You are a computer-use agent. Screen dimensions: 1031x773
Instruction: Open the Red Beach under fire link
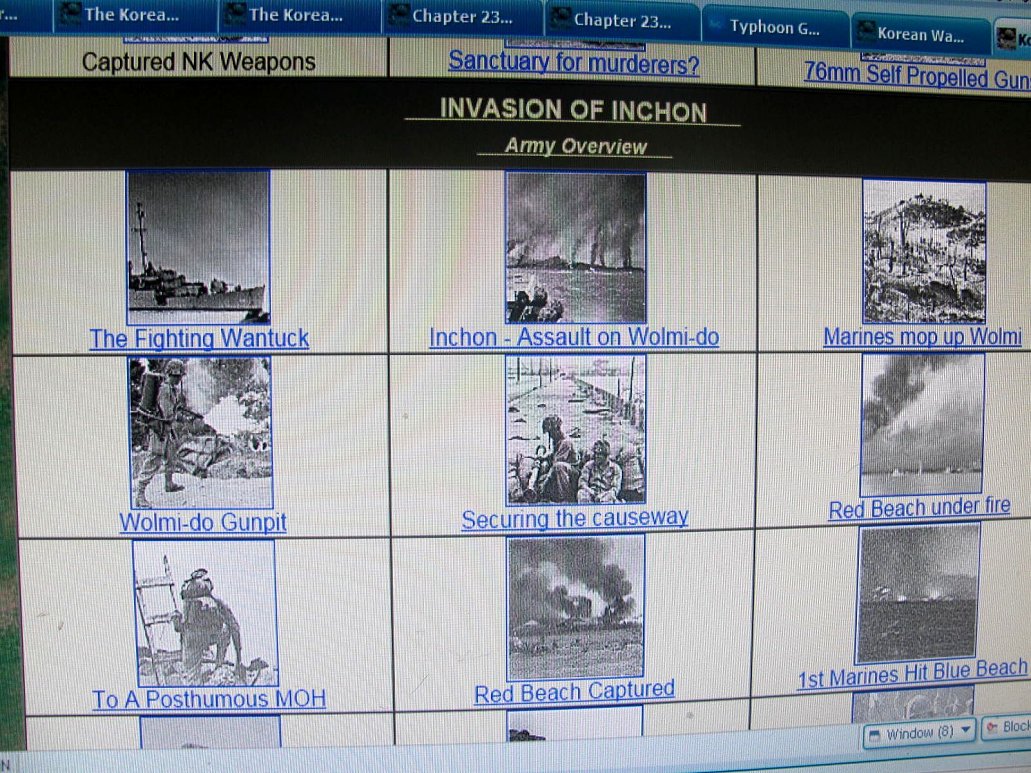pyautogui.click(x=919, y=508)
